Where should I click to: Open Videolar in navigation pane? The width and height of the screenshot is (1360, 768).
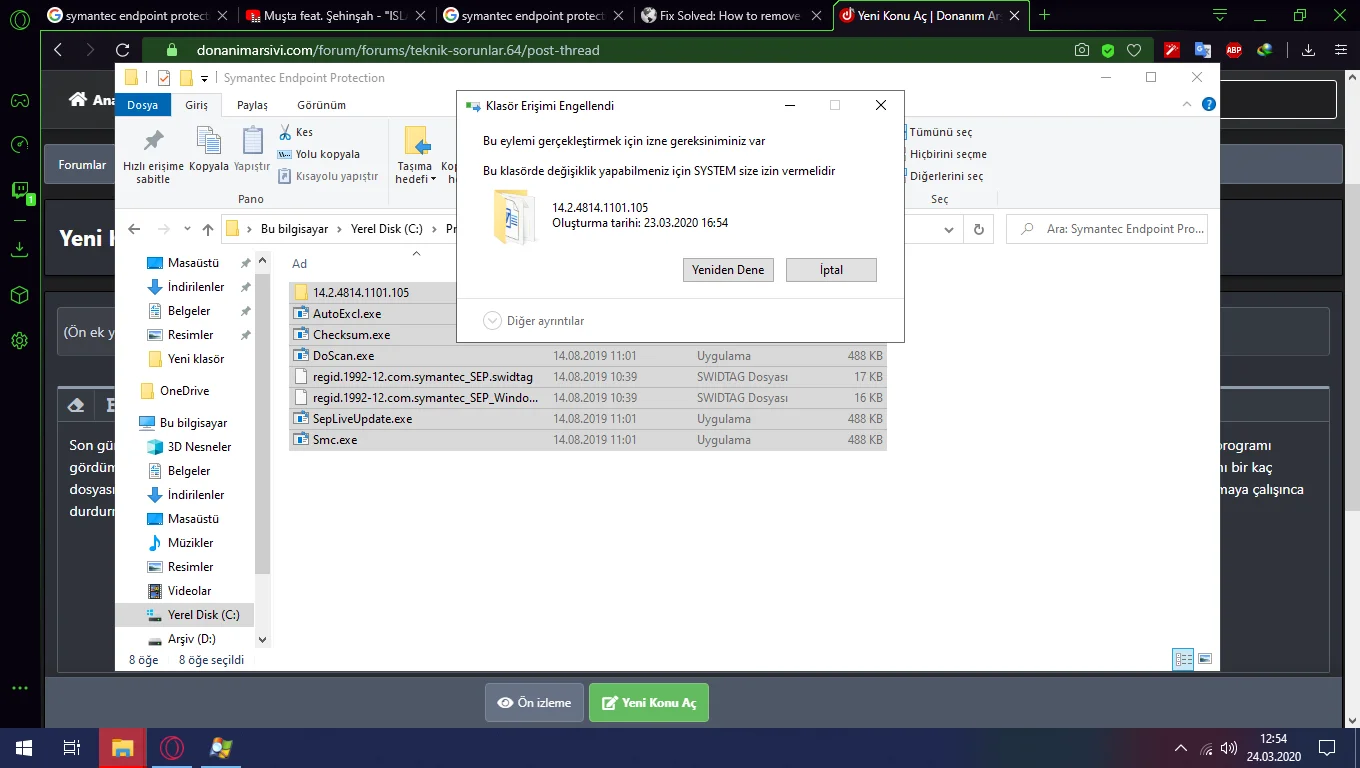pos(189,591)
